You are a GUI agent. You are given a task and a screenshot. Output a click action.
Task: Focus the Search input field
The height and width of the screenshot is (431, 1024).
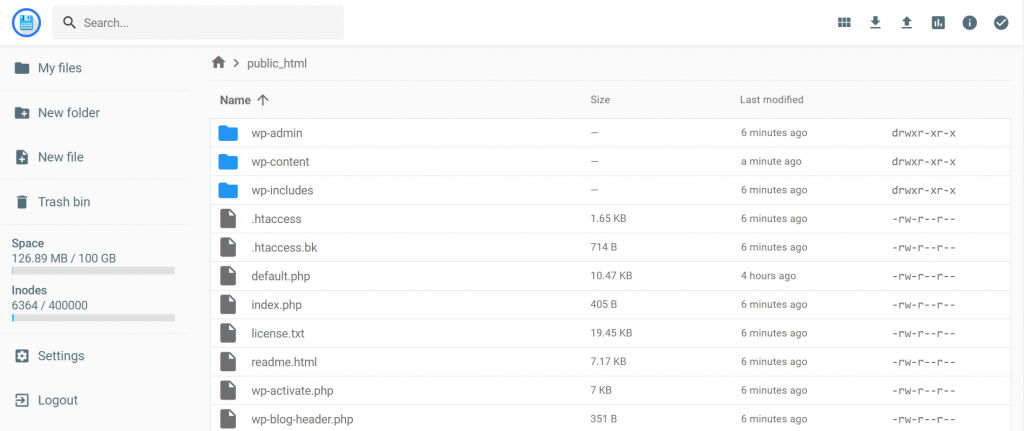[200, 22]
